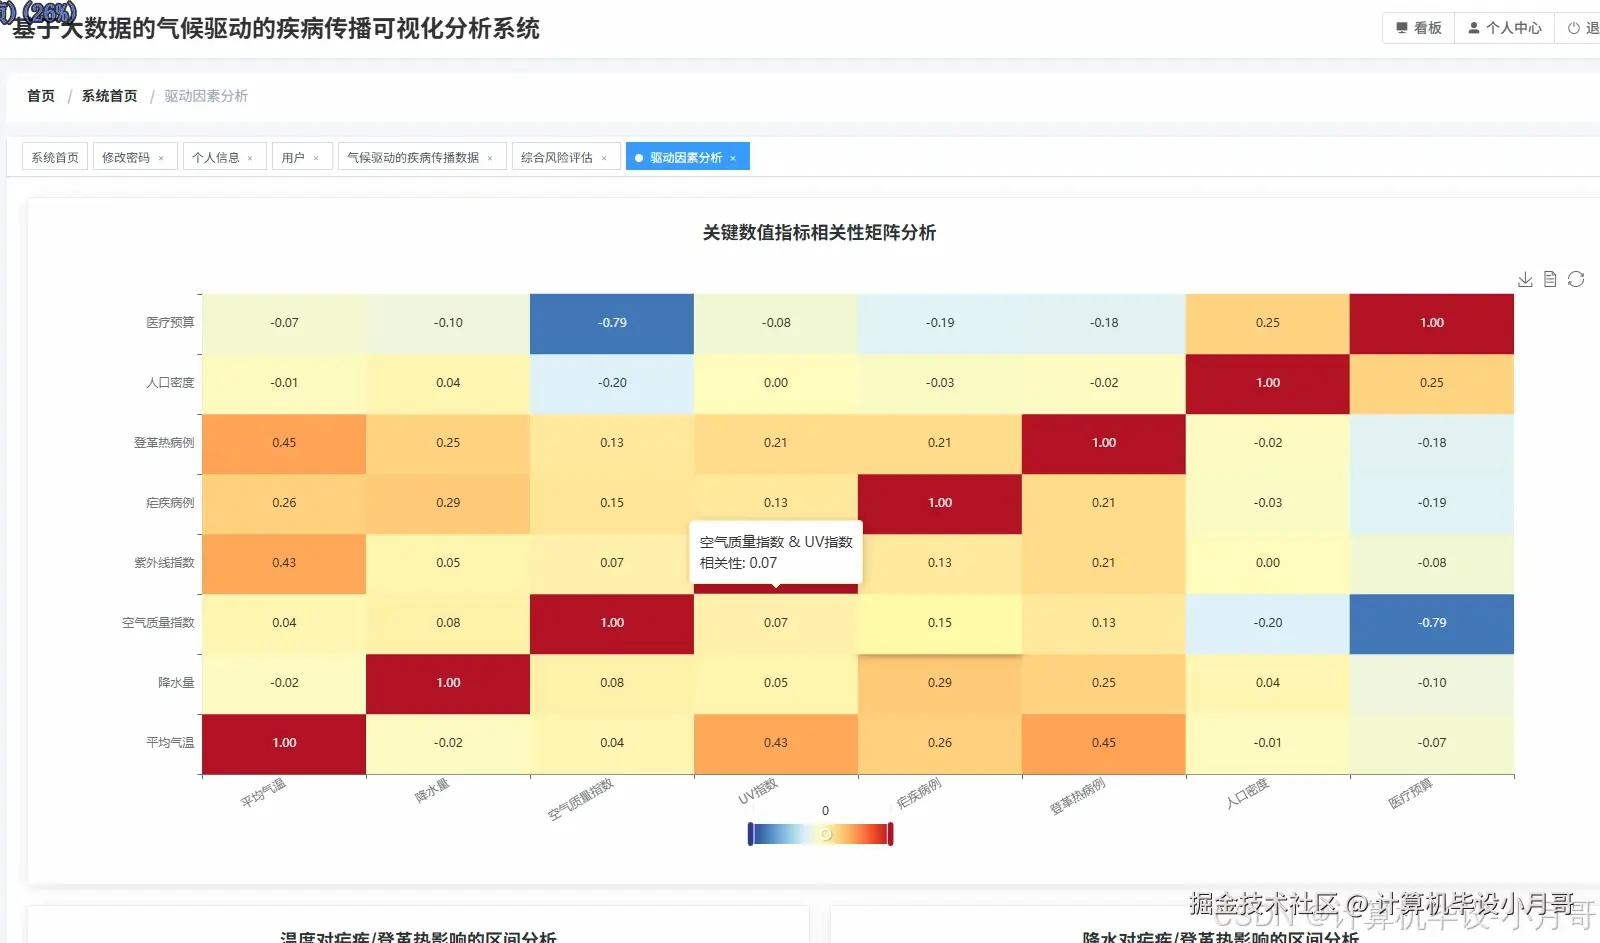Click the 系统首页 breadcrumb link
Image resolution: width=1600 pixels, height=943 pixels.
(109, 96)
